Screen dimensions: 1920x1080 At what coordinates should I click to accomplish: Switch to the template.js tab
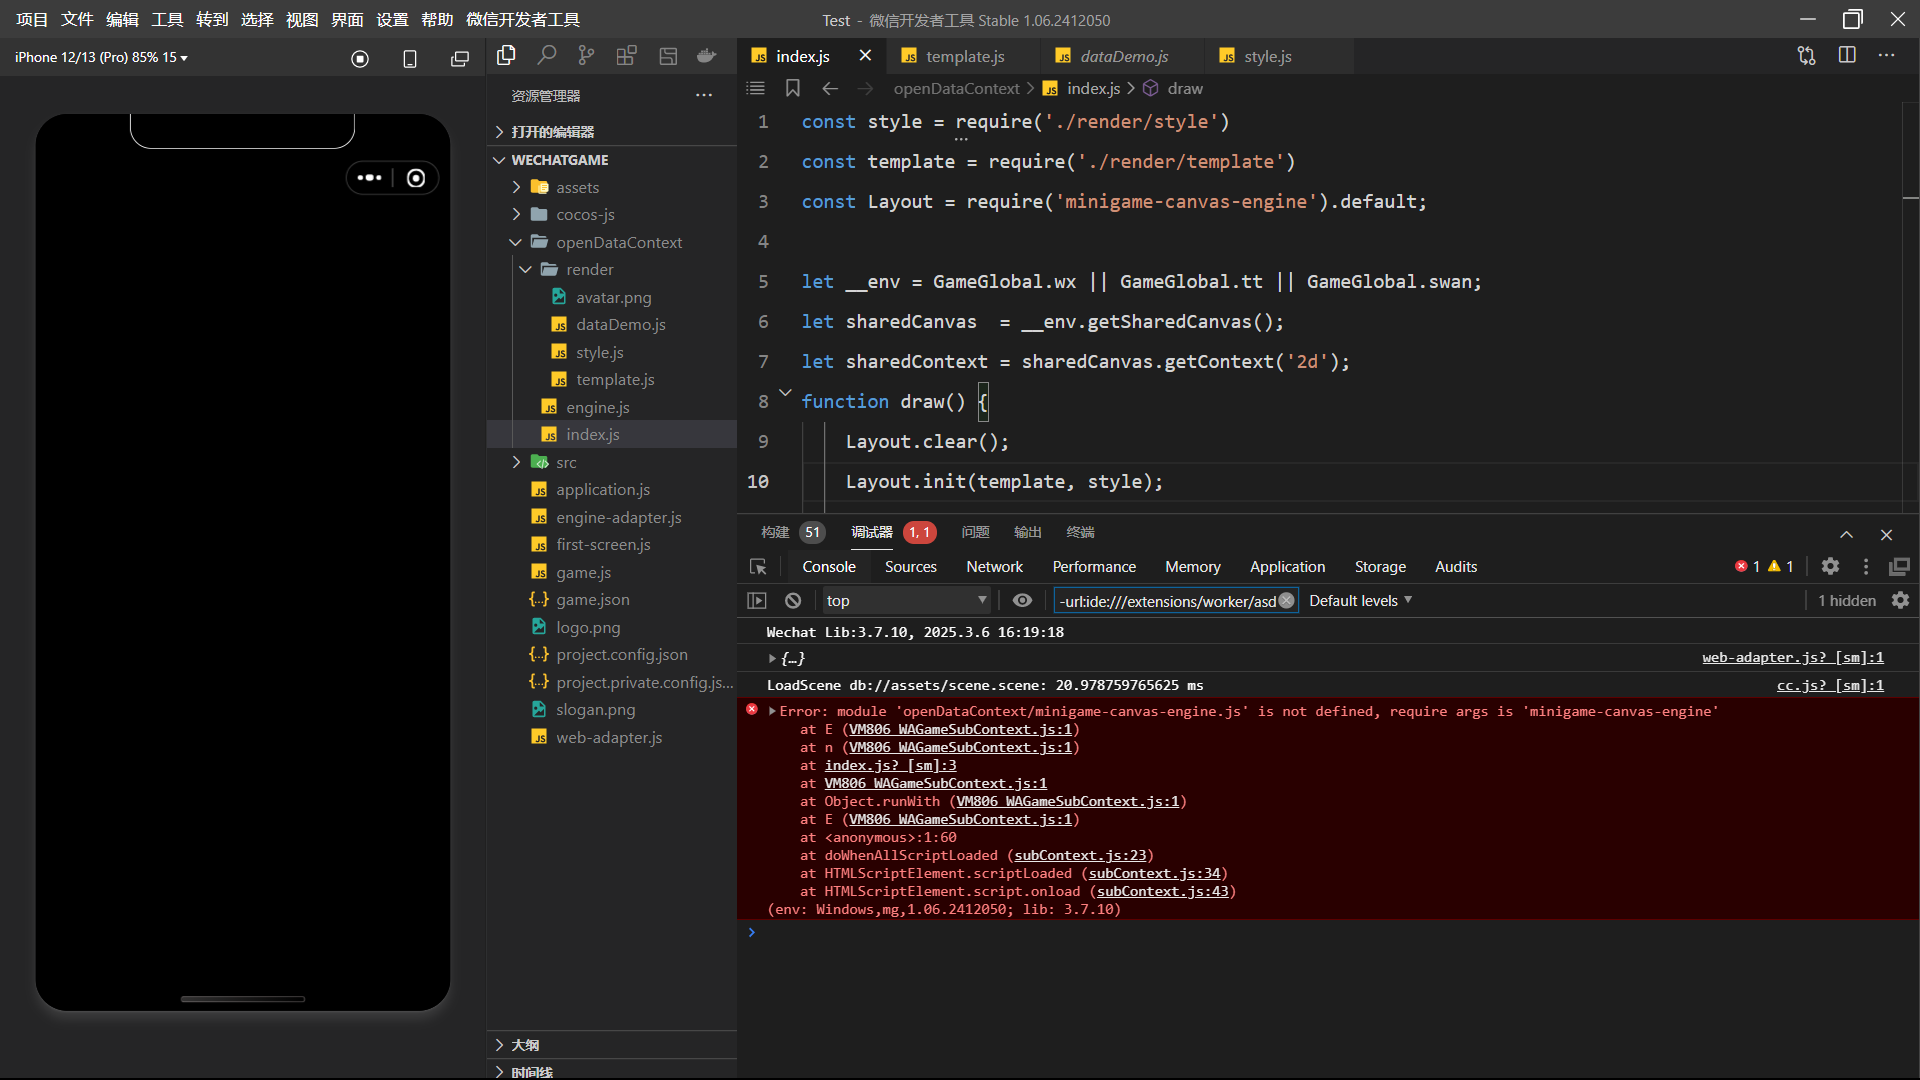[x=964, y=56]
